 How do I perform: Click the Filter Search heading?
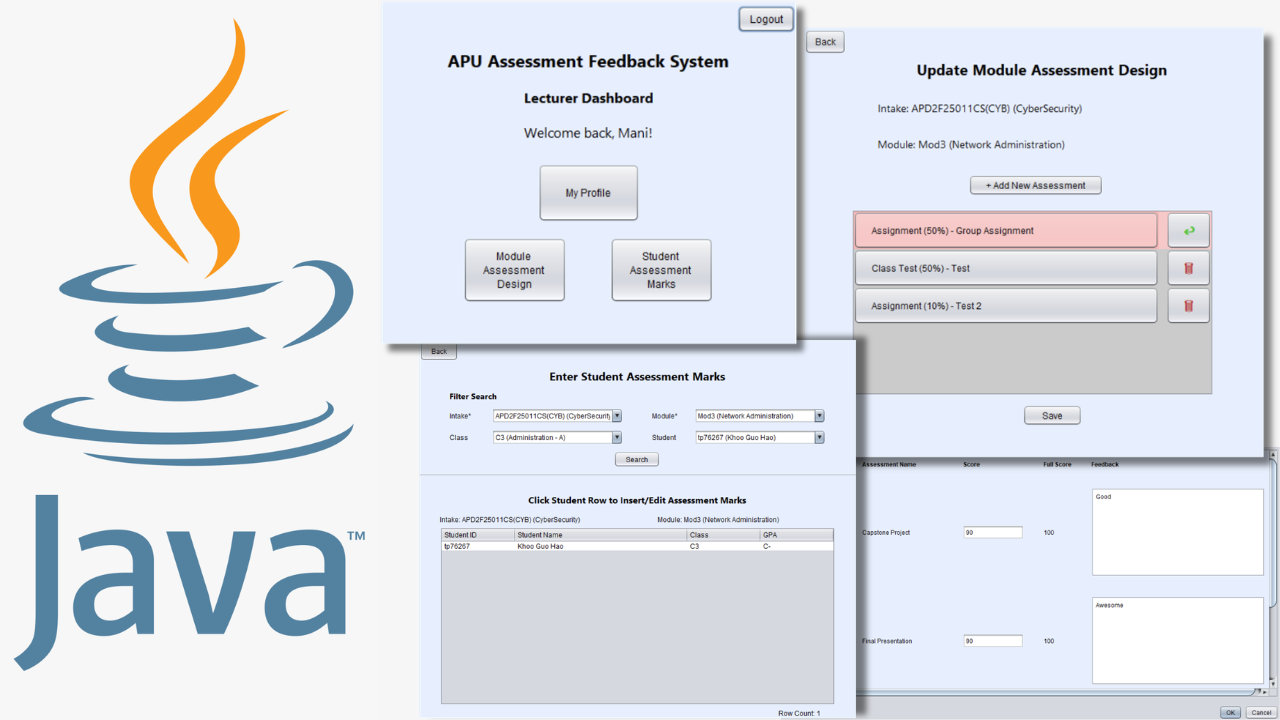click(x=473, y=397)
